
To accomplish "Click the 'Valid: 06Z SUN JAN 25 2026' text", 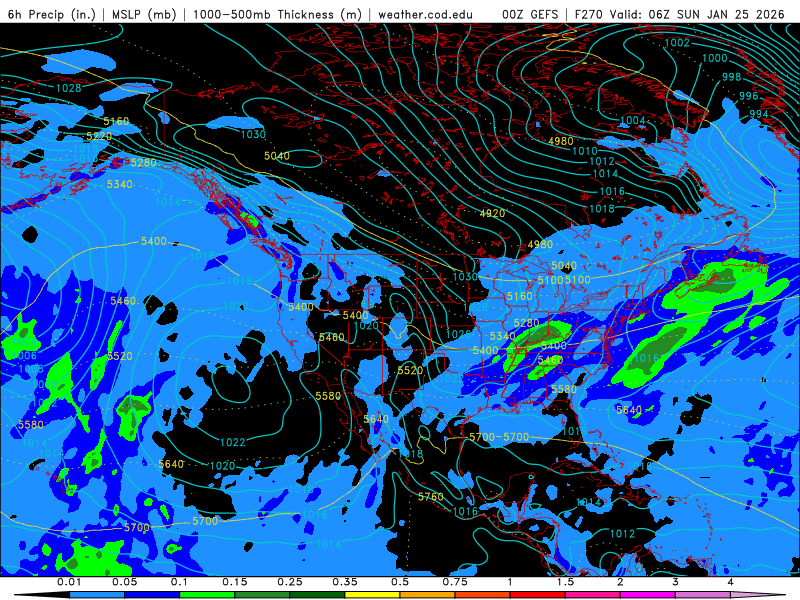I will tap(697, 14).
